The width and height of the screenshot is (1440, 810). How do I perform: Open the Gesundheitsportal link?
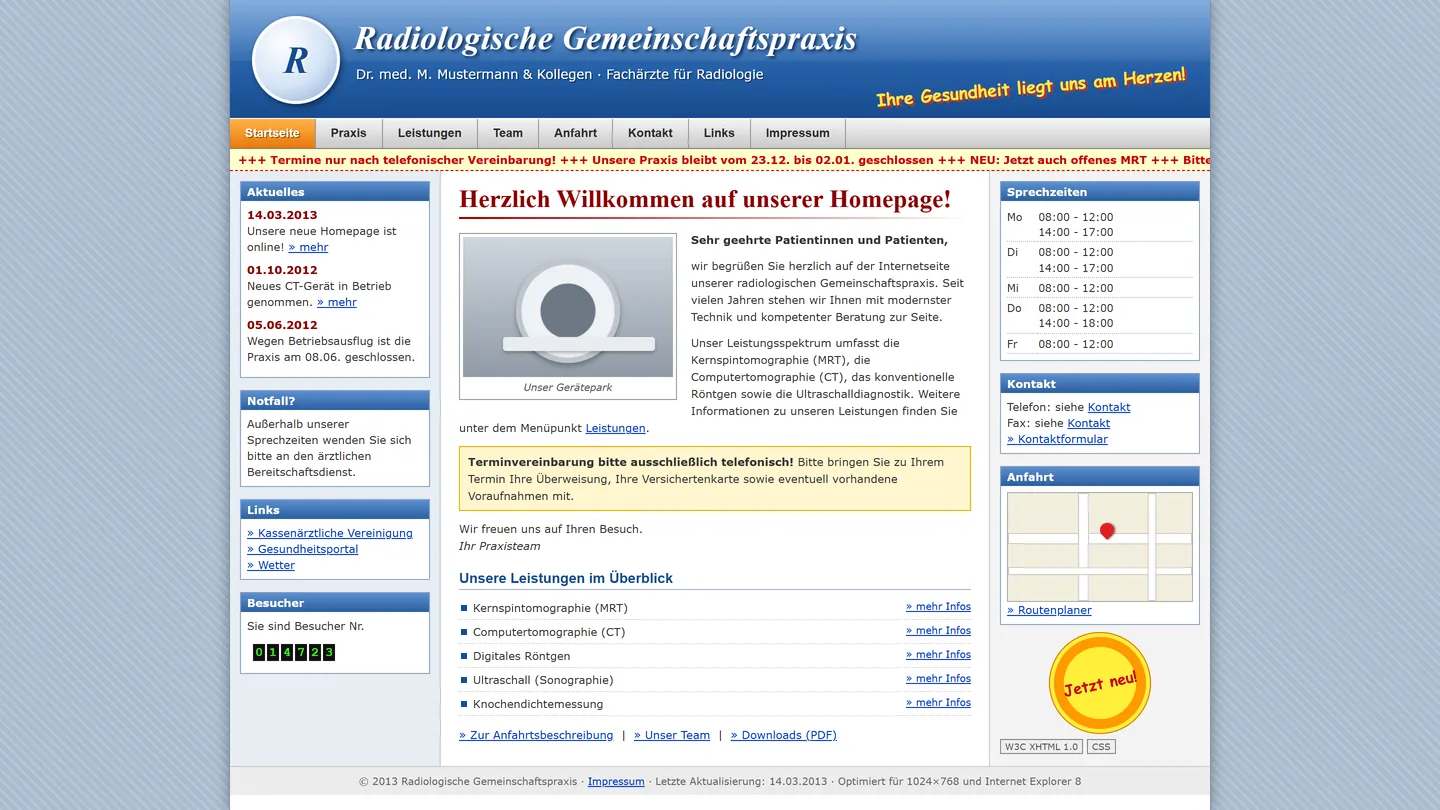[x=303, y=549]
